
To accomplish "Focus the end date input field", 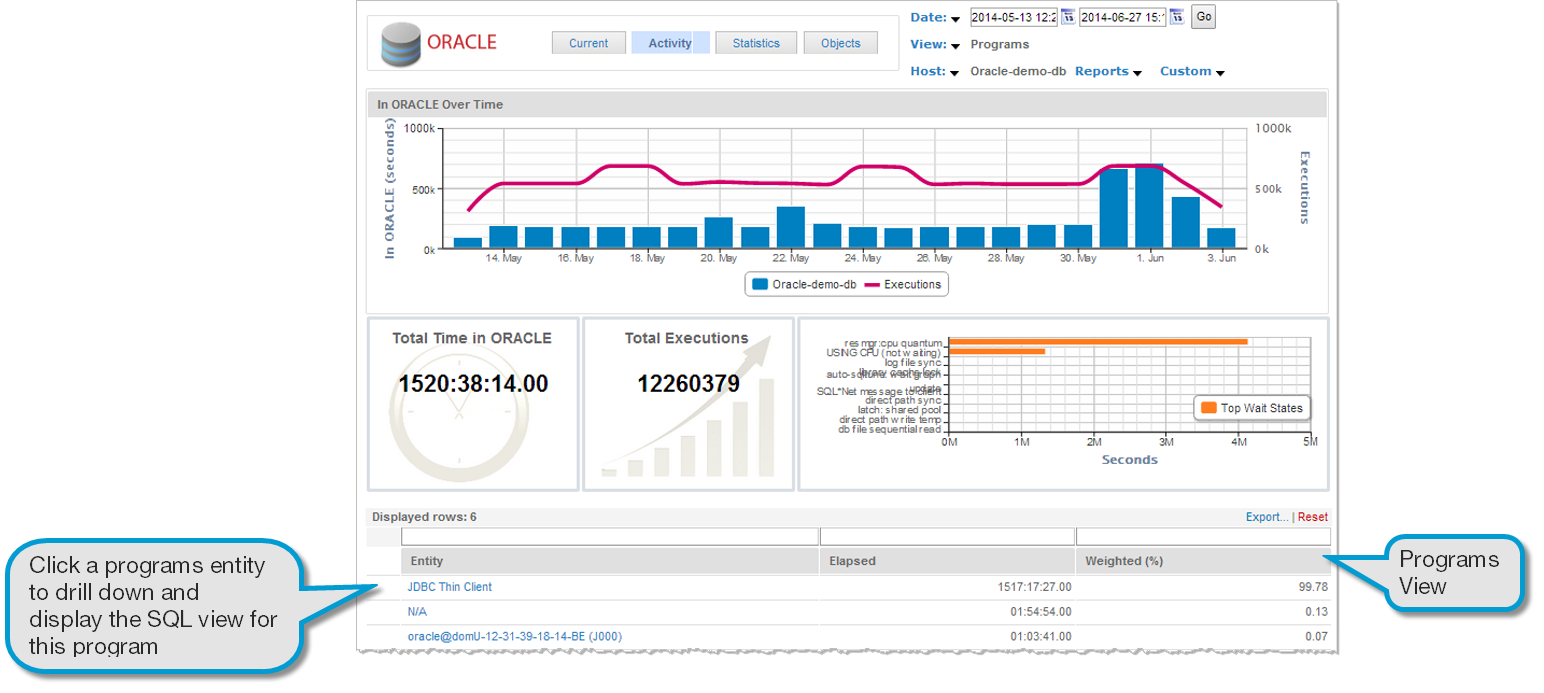I will click(1122, 17).
